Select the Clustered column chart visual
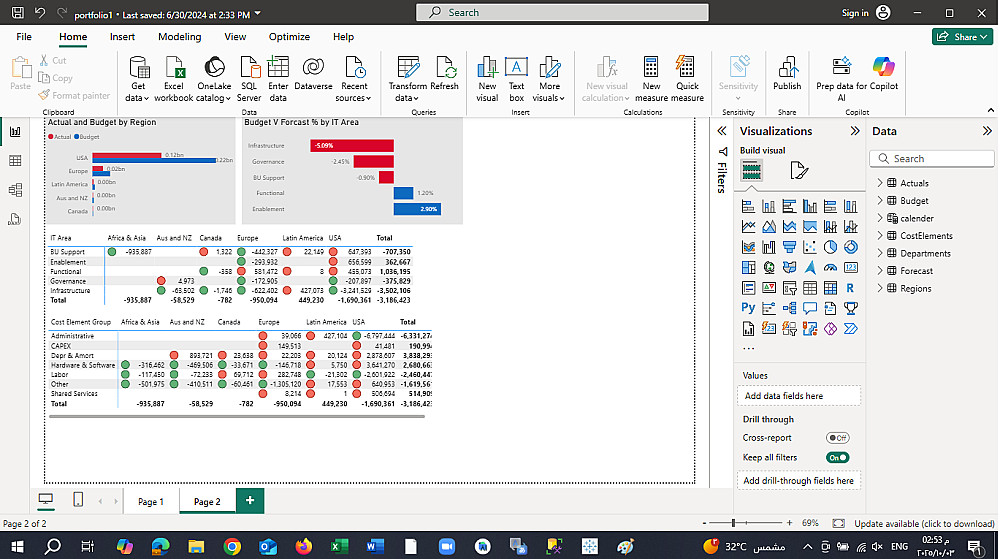 809,206
